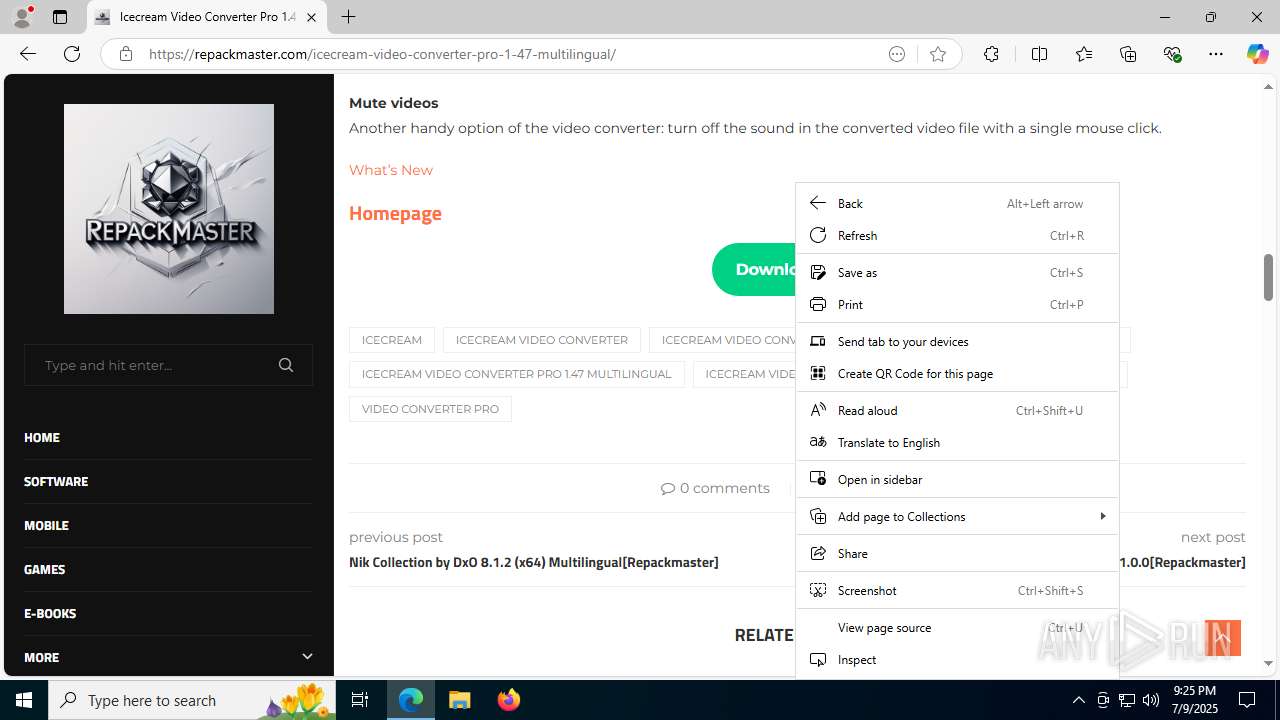Launch Firefox from the taskbar

coord(509,700)
